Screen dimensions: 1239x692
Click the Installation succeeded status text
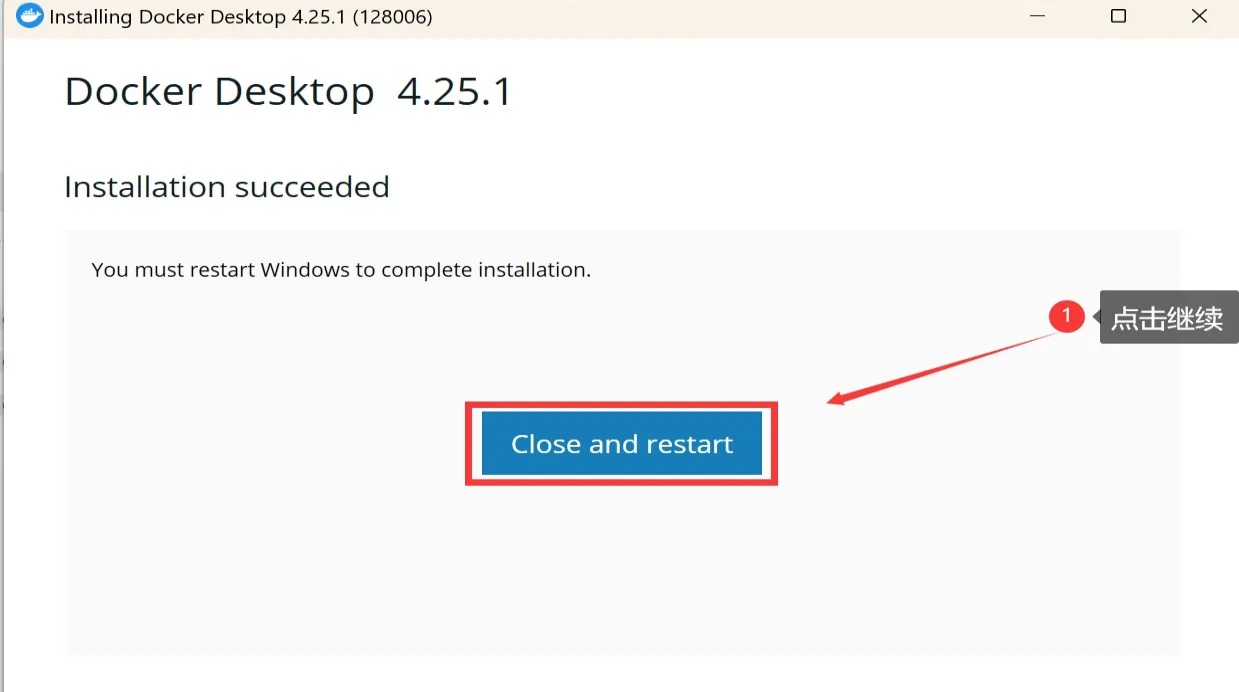227,187
